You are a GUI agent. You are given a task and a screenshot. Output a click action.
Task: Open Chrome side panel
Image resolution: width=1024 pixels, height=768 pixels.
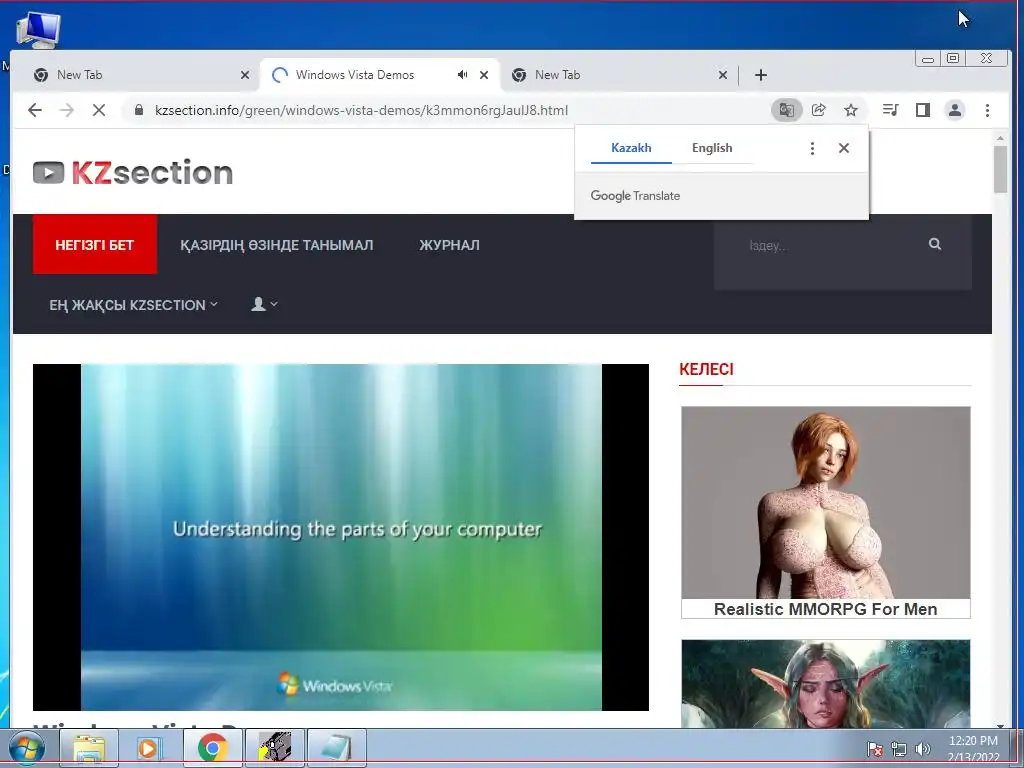coord(922,110)
